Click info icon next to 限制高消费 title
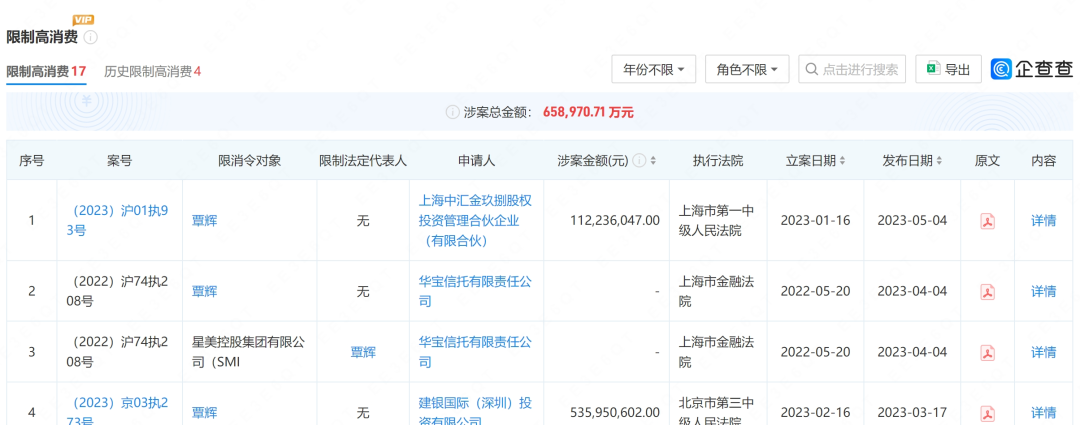The height and width of the screenshot is (425, 1080). (x=90, y=37)
